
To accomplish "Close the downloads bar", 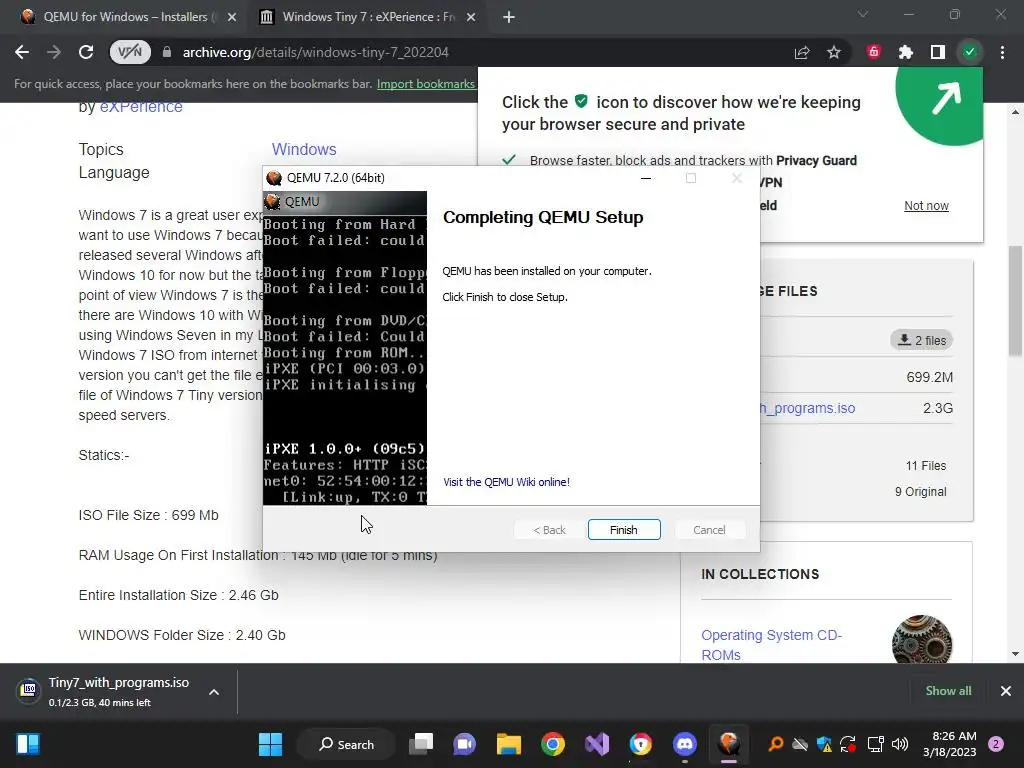I will point(1006,691).
